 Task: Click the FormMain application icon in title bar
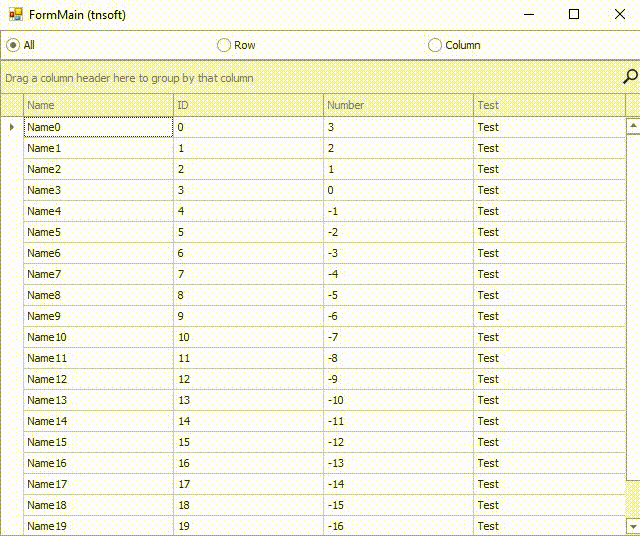click(x=16, y=15)
